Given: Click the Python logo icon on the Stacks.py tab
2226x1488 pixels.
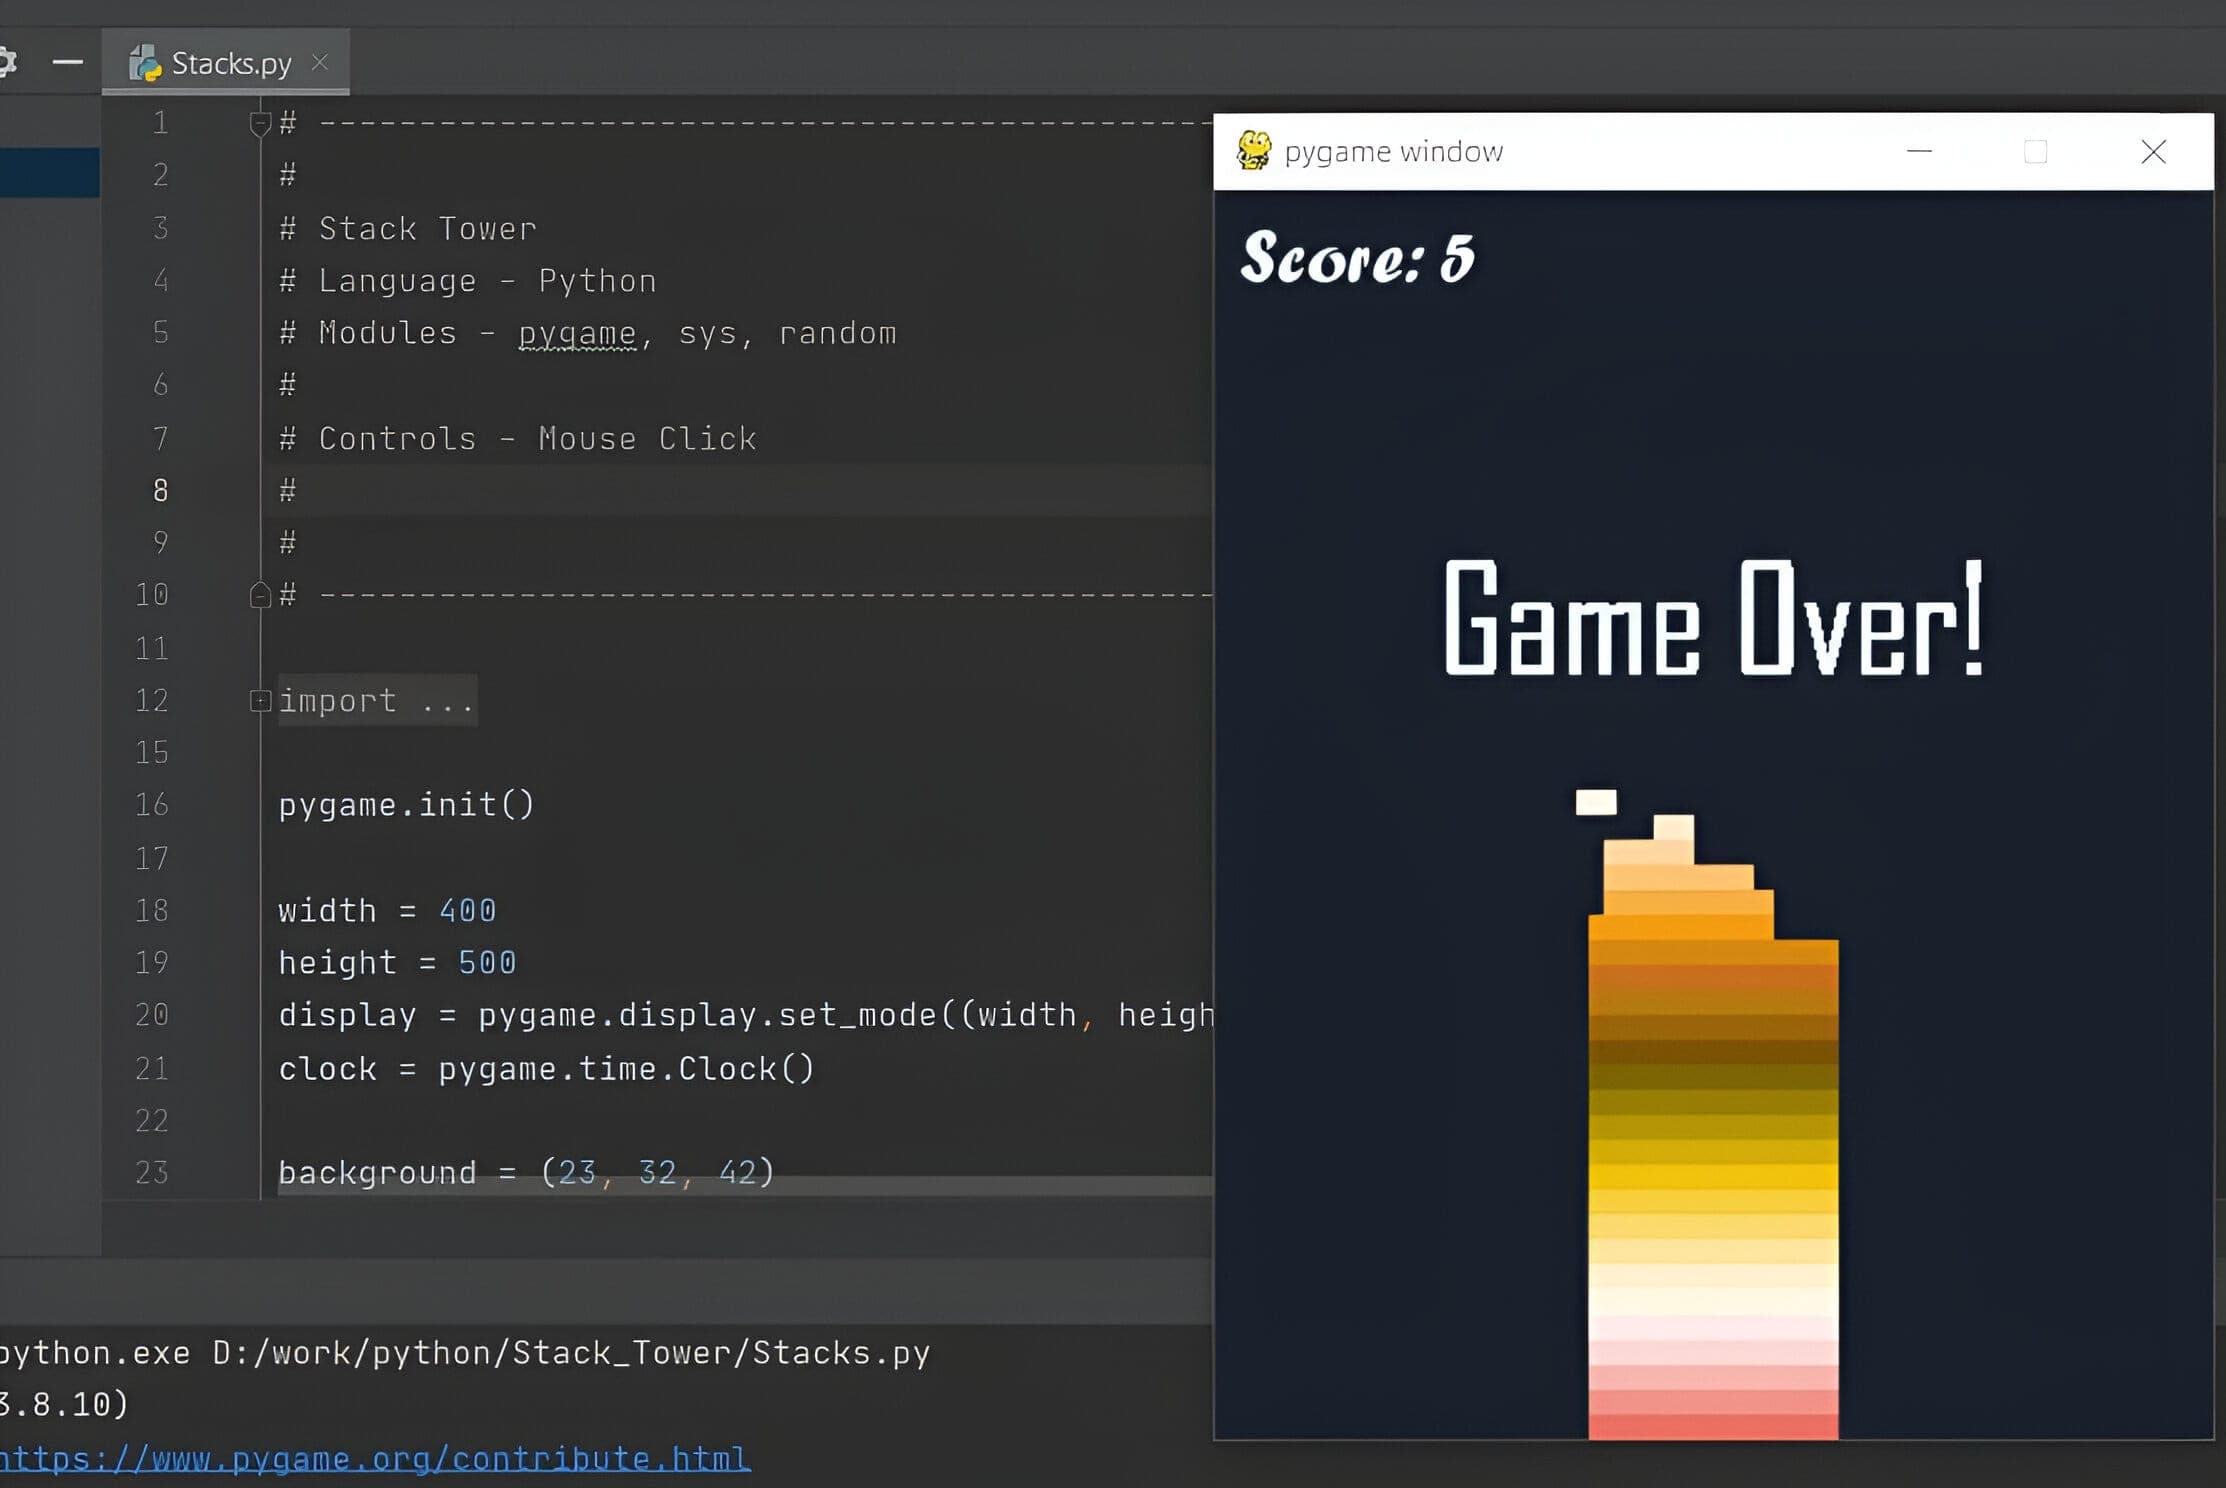Looking at the screenshot, I should tap(144, 62).
